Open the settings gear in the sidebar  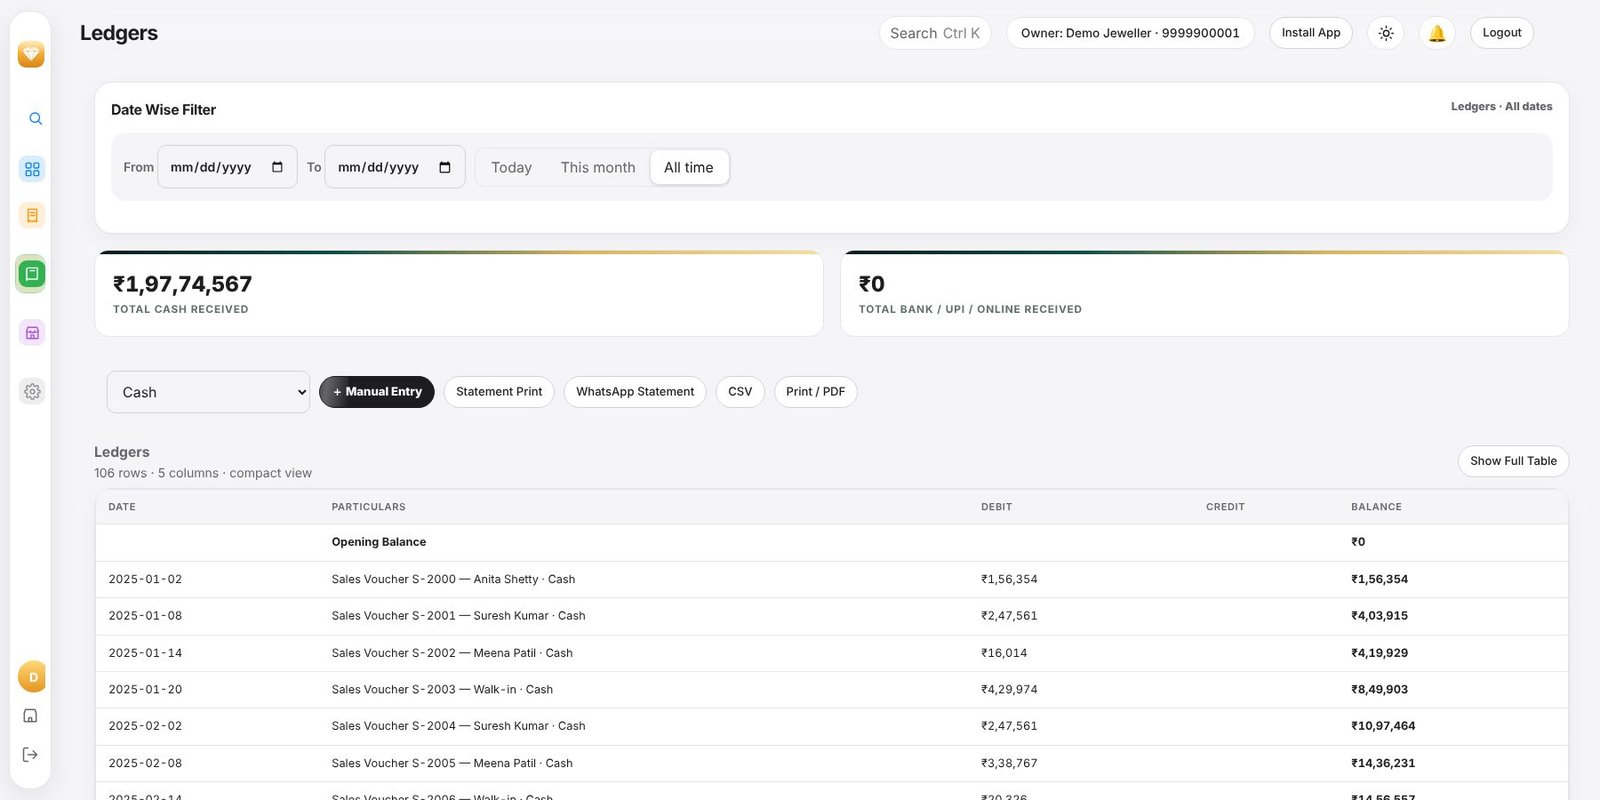tap(32, 391)
